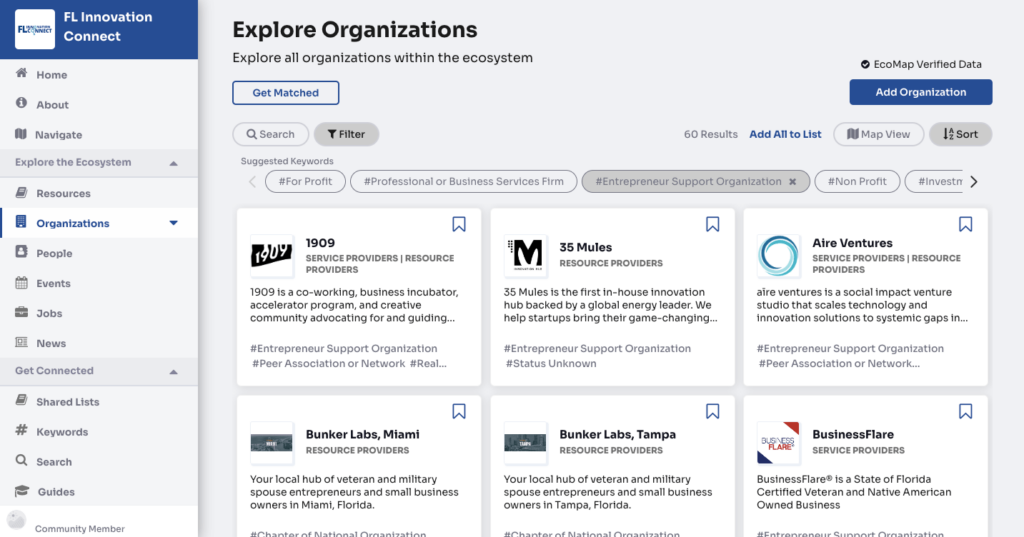This screenshot has height=537, width=1024.
Task: Click the Aire Ventures logo thumbnail
Action: [x=778, y=256]
